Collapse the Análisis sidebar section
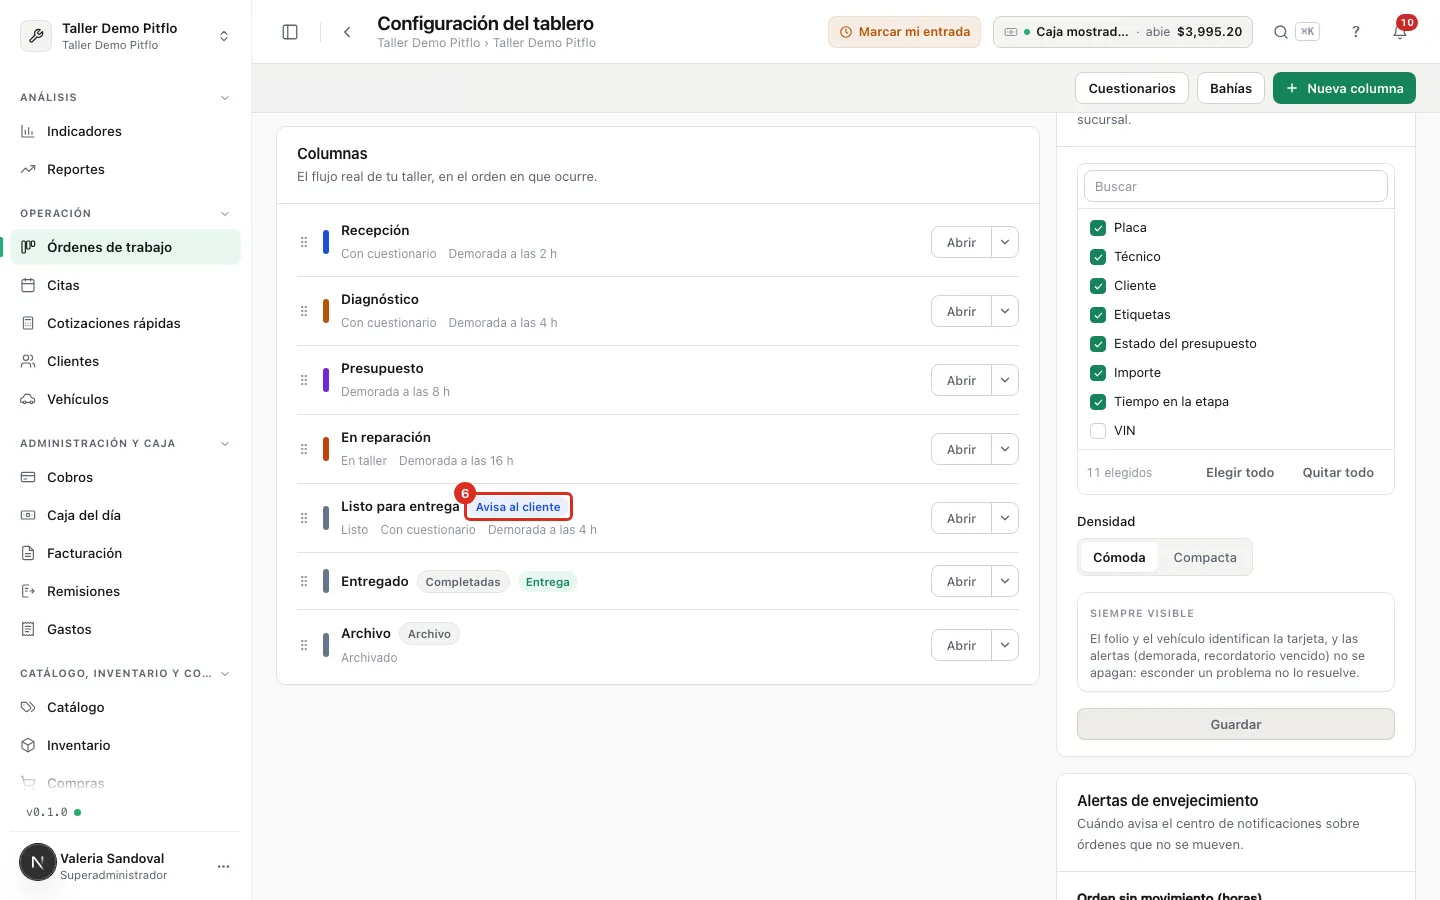Image resolution: width=1440 pixels, height=900 pixels. click(x=225, y=97)
